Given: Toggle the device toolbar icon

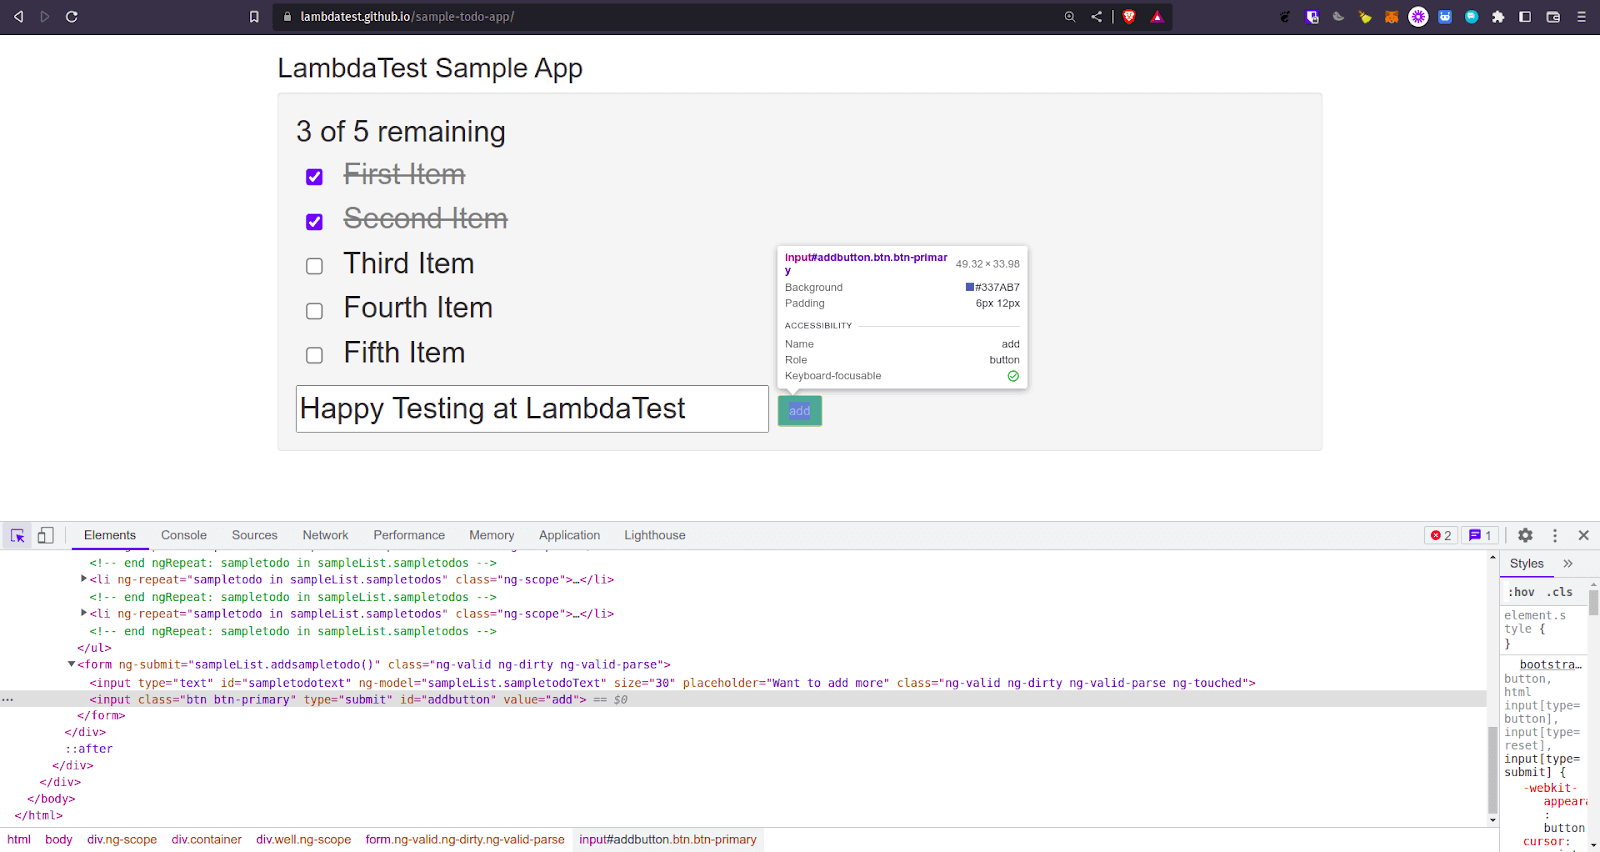Looking at the screenshot, I should [x=45, y=536].
